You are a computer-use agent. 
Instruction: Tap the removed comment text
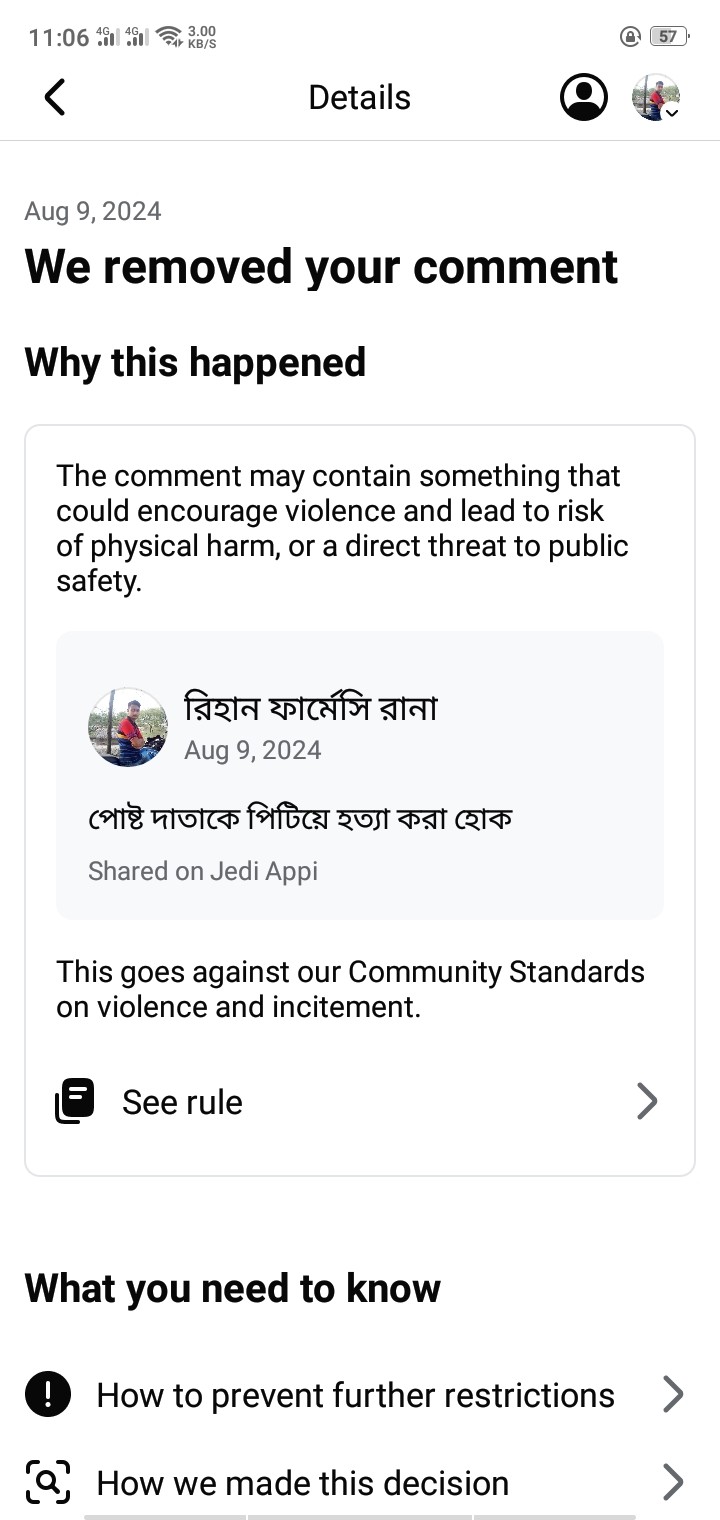(x=300, y=819)
